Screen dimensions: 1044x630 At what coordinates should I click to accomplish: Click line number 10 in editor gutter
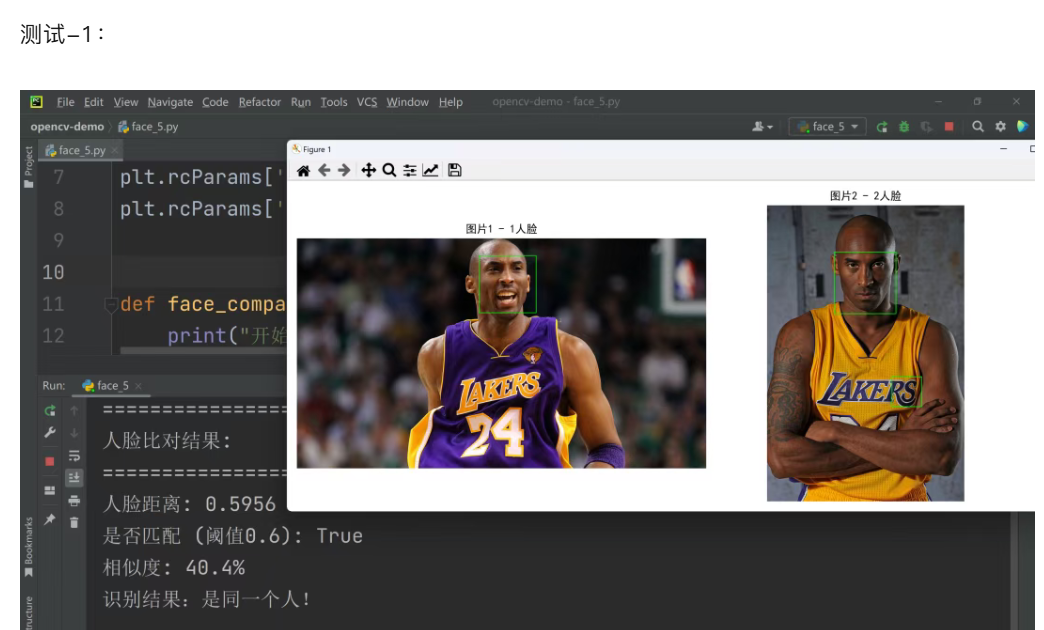click(x=53, y=272)
